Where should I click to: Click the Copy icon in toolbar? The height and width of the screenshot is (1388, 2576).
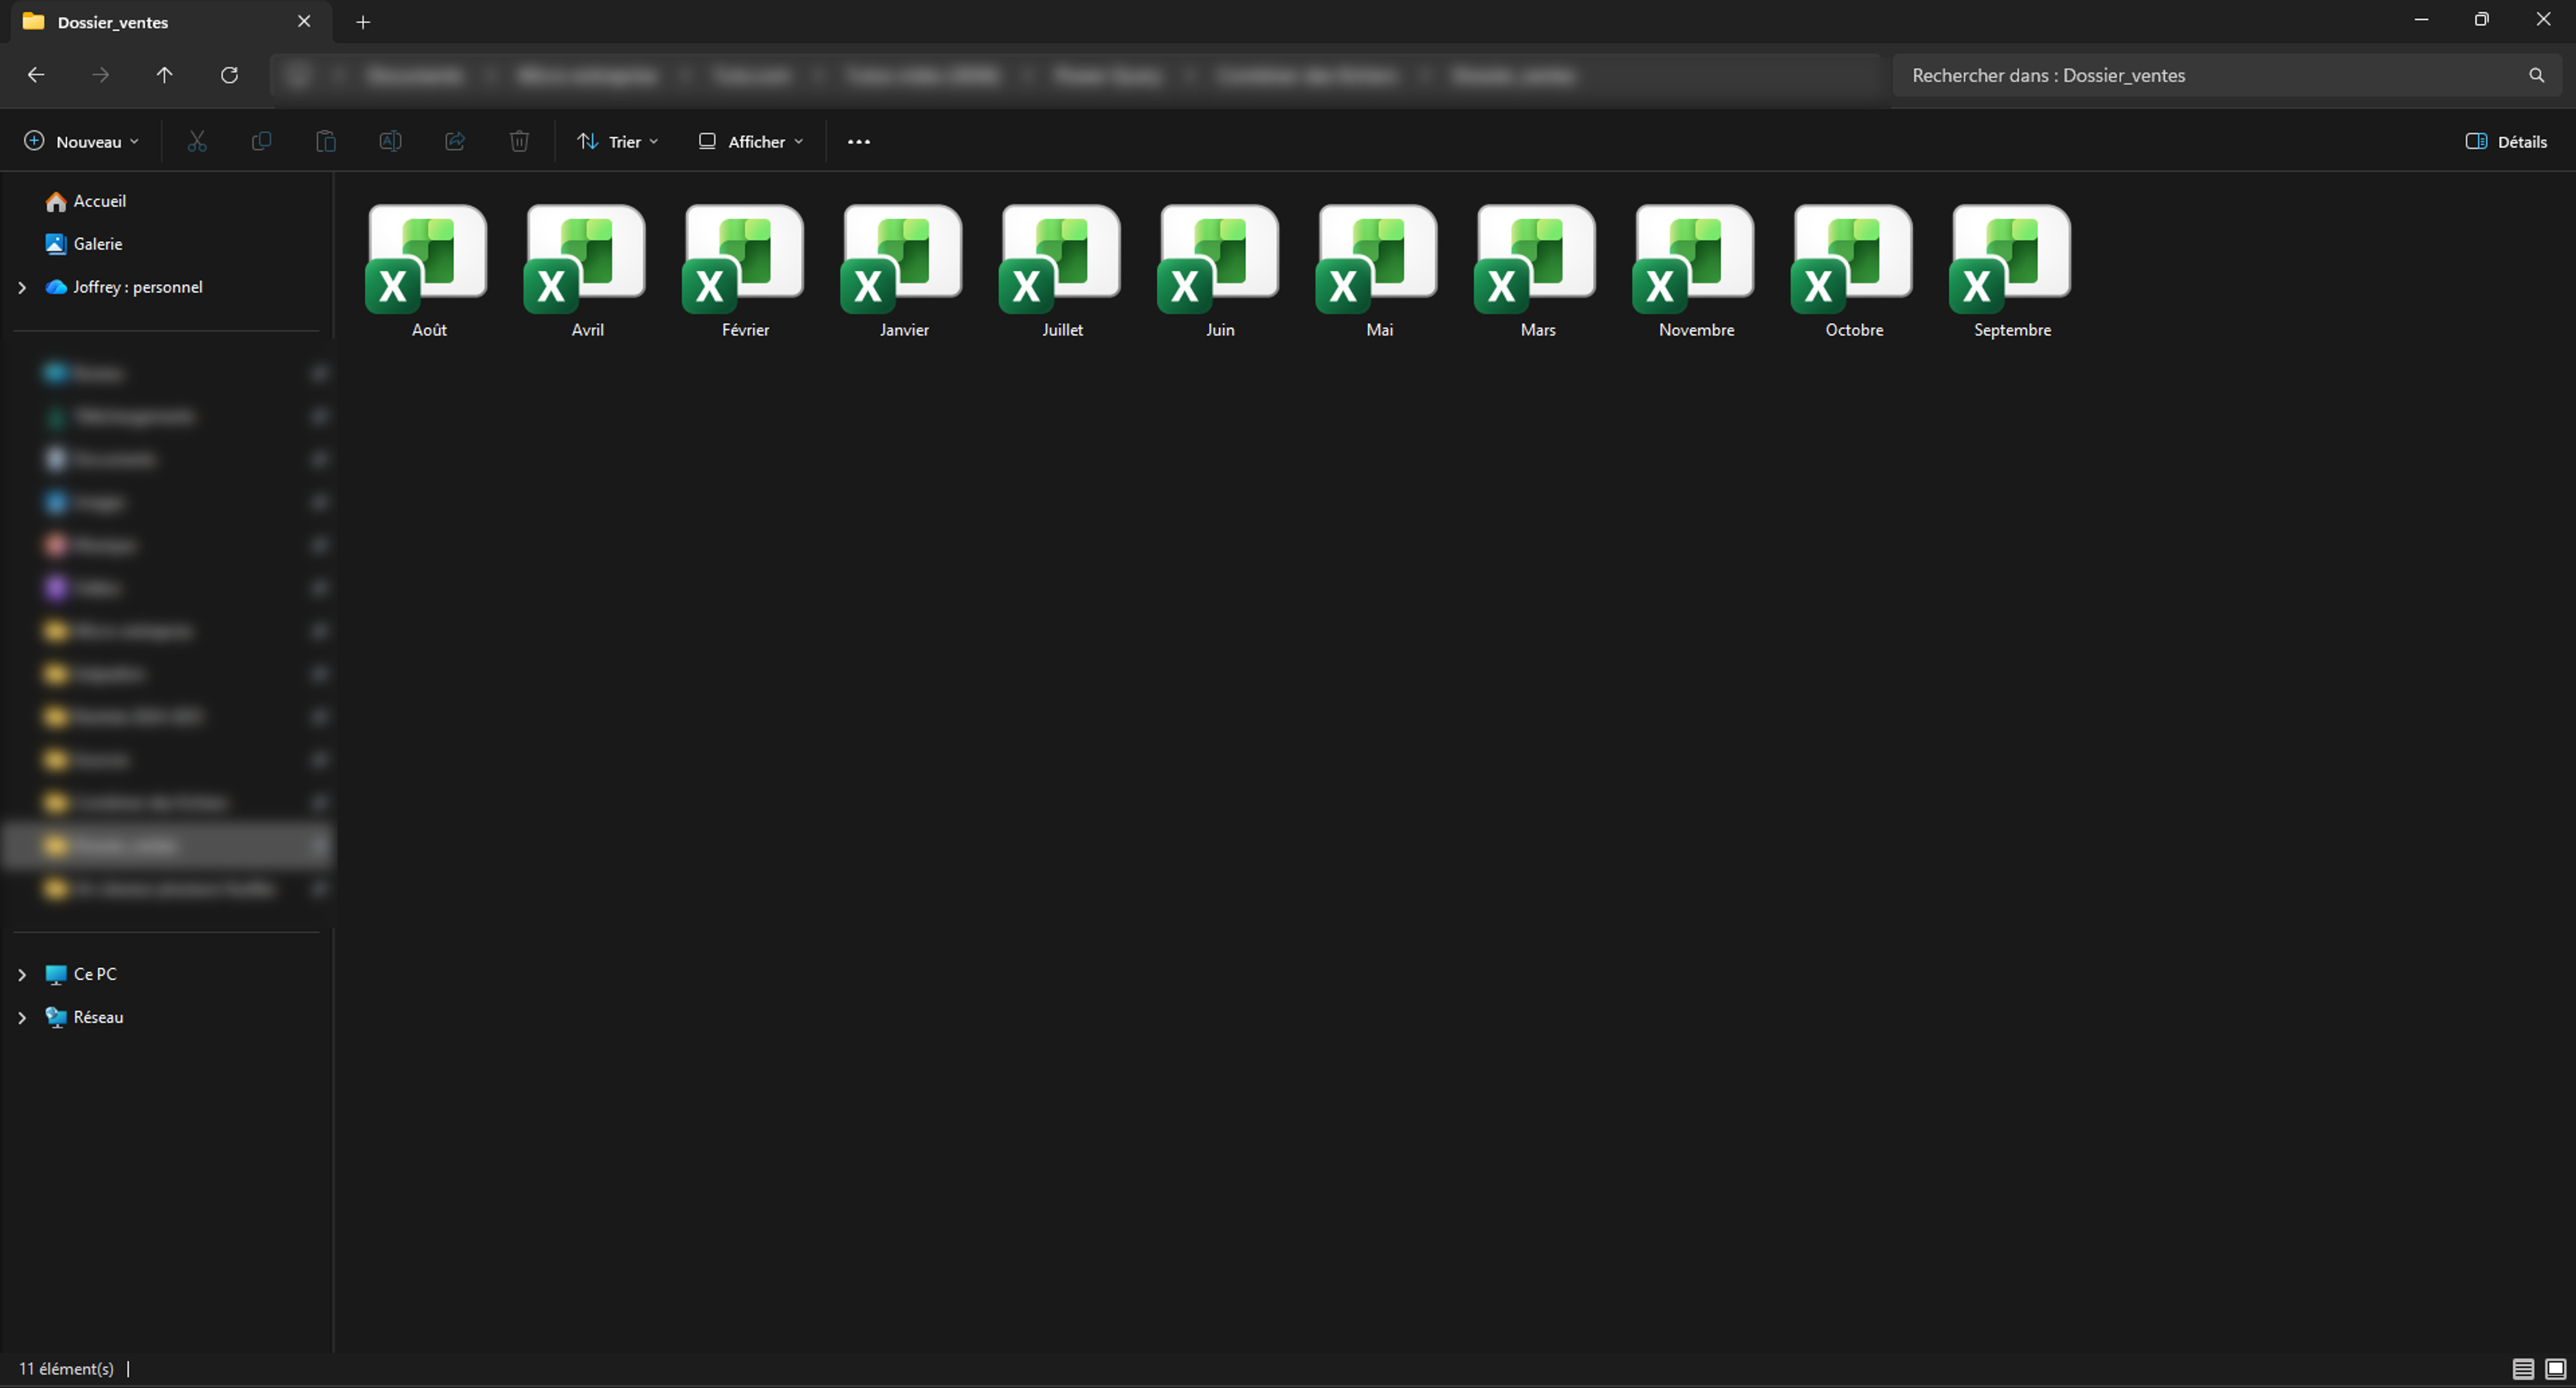pos(261,141)
